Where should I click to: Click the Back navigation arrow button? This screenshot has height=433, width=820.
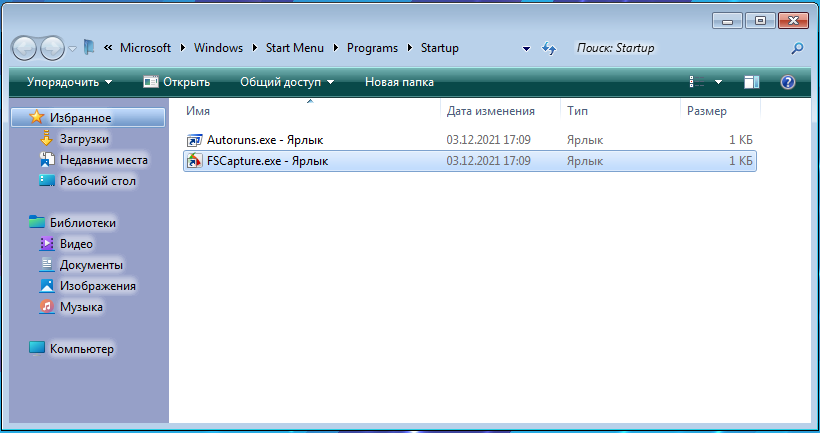25,47
